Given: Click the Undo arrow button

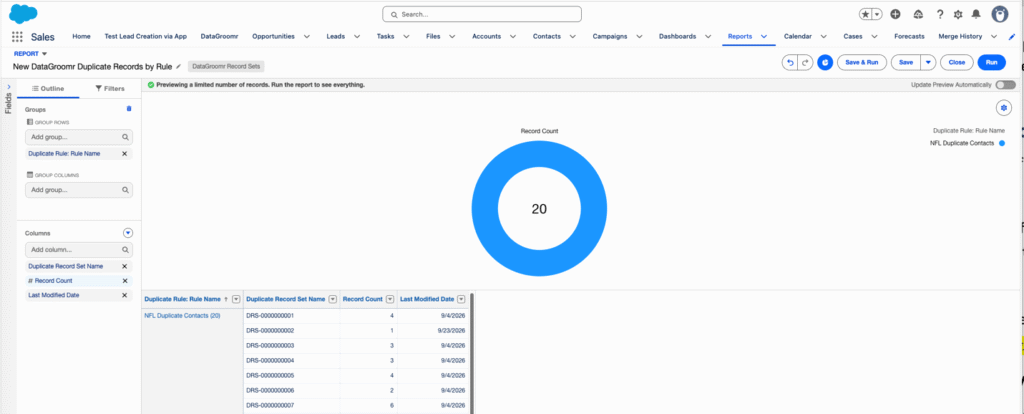Looking at the screenshot, I should tap(790, 63).
